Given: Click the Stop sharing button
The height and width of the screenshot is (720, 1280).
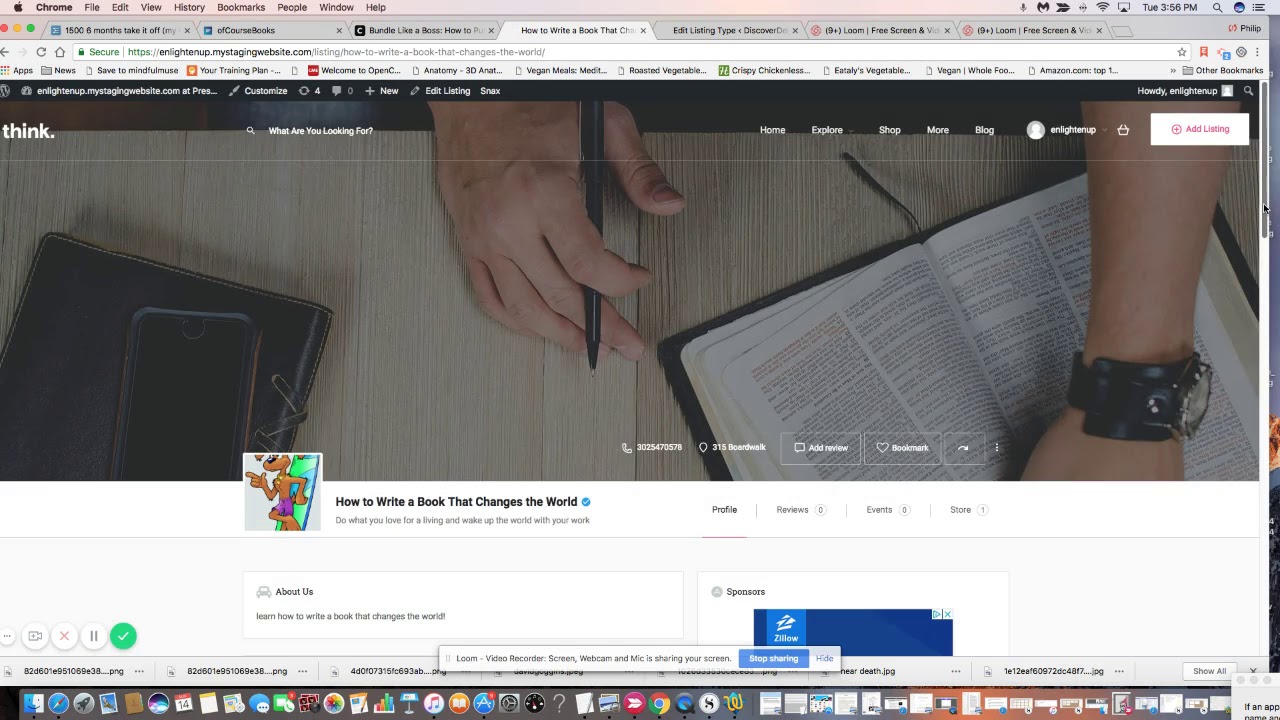Looking at the screenshot, I should (773, 658).
